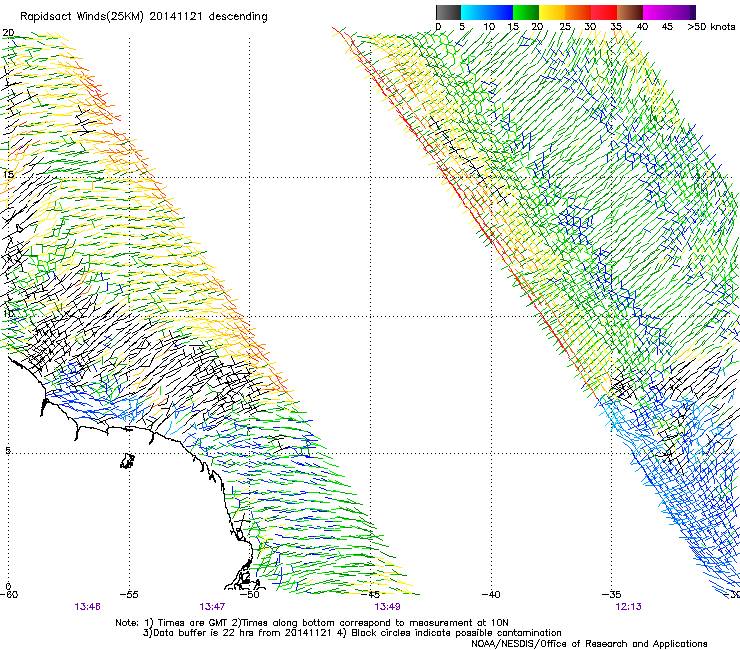Click the swath time '12:13'
The image size is (740, 650).
click(x=628, y=607)
